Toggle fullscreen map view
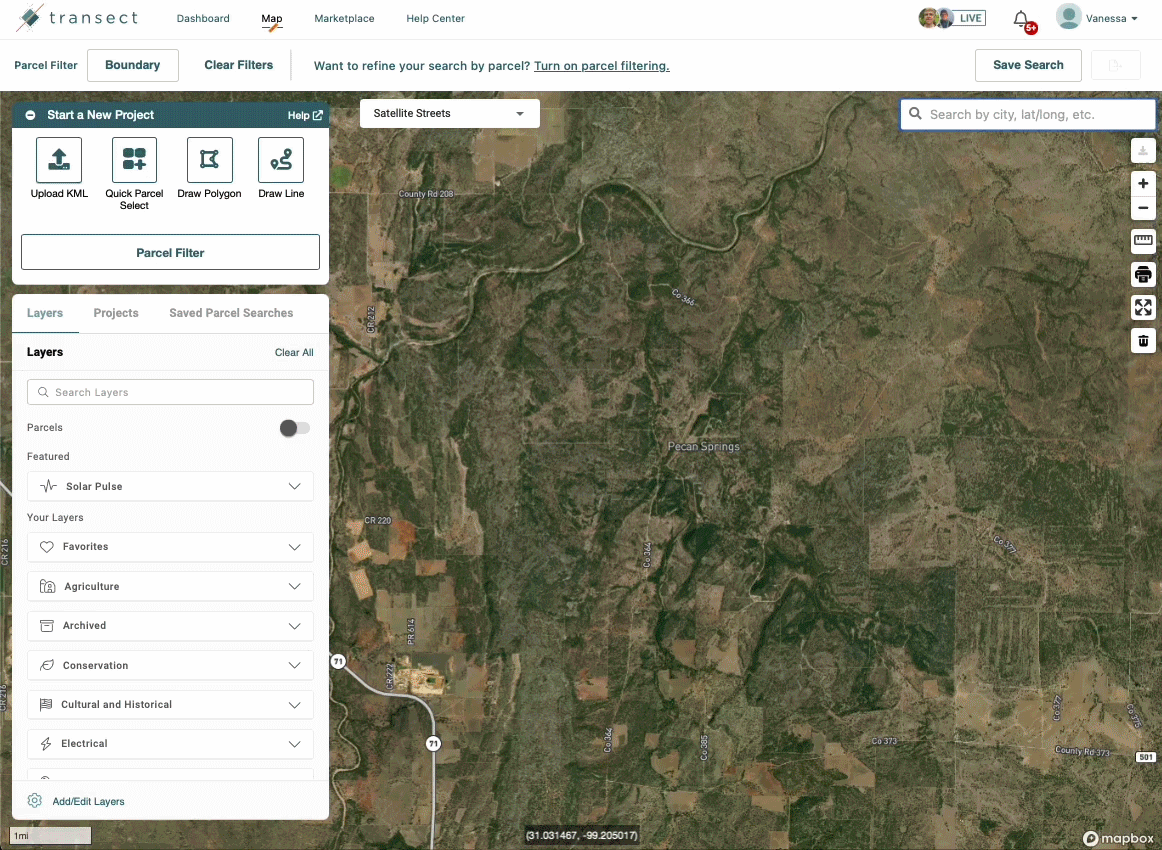 [x=1143, y=308]
